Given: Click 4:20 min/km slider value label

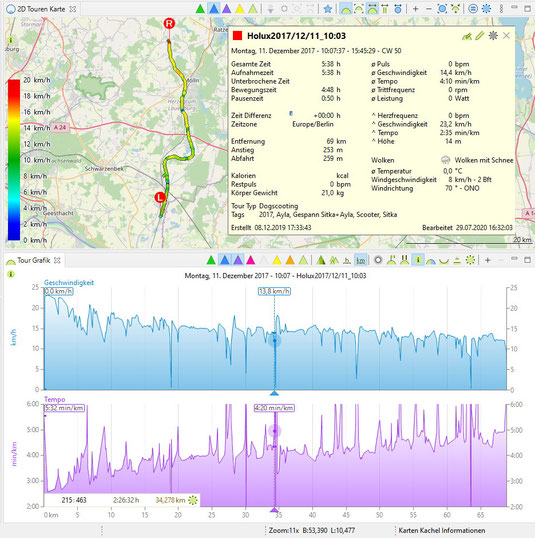Looking at the screenshot, I should tap(274, 408).
